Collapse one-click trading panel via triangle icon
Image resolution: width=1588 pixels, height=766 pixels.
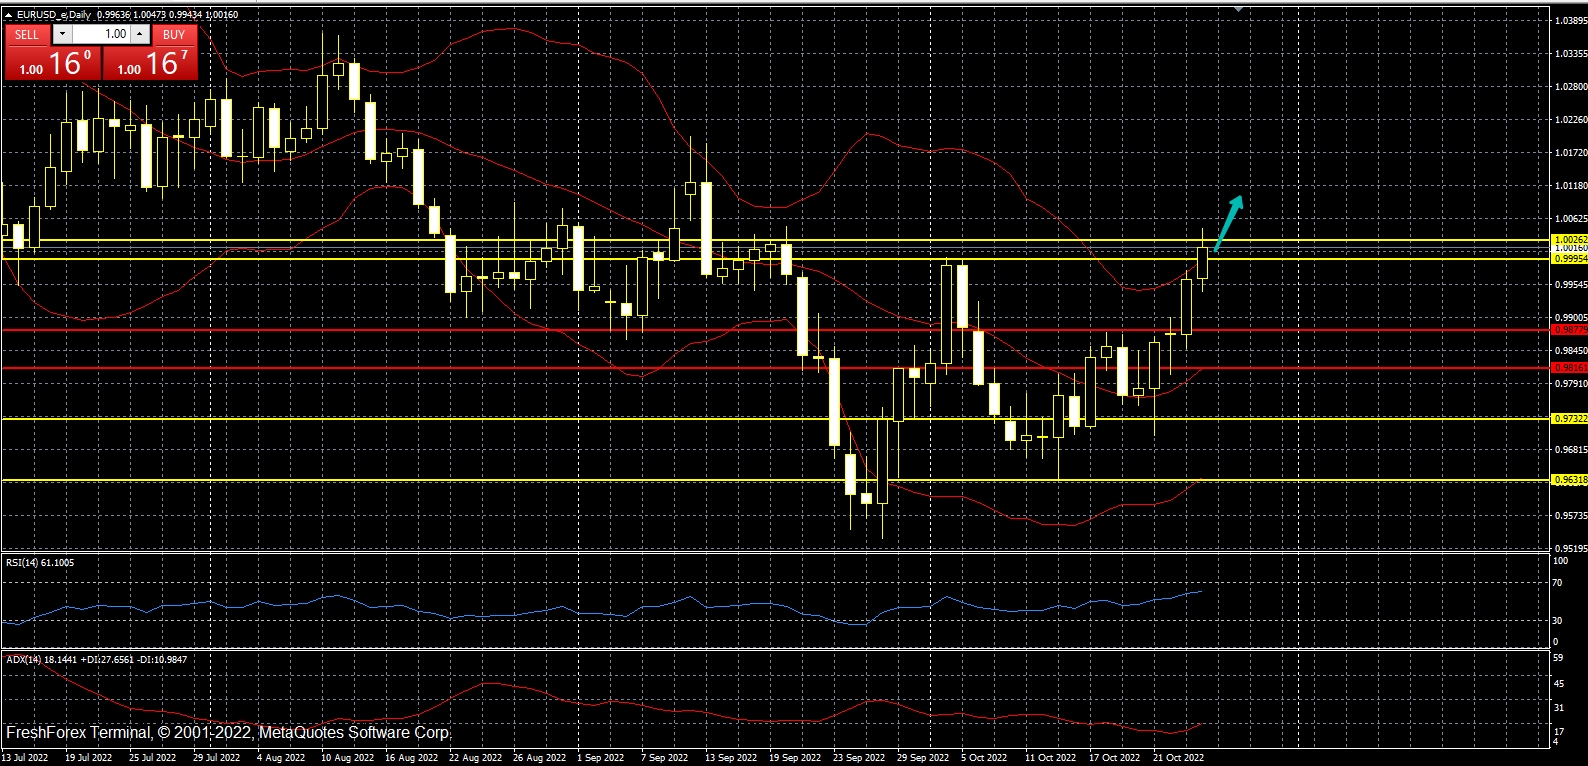click(x=9, y=15)
